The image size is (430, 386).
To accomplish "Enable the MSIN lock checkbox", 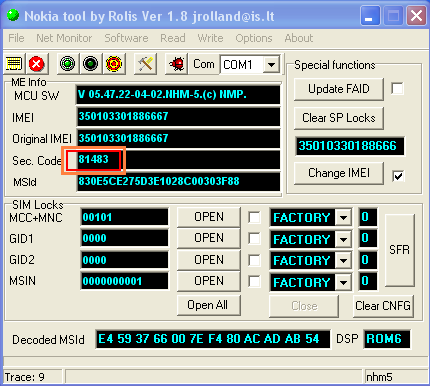I will coord(254,282).
